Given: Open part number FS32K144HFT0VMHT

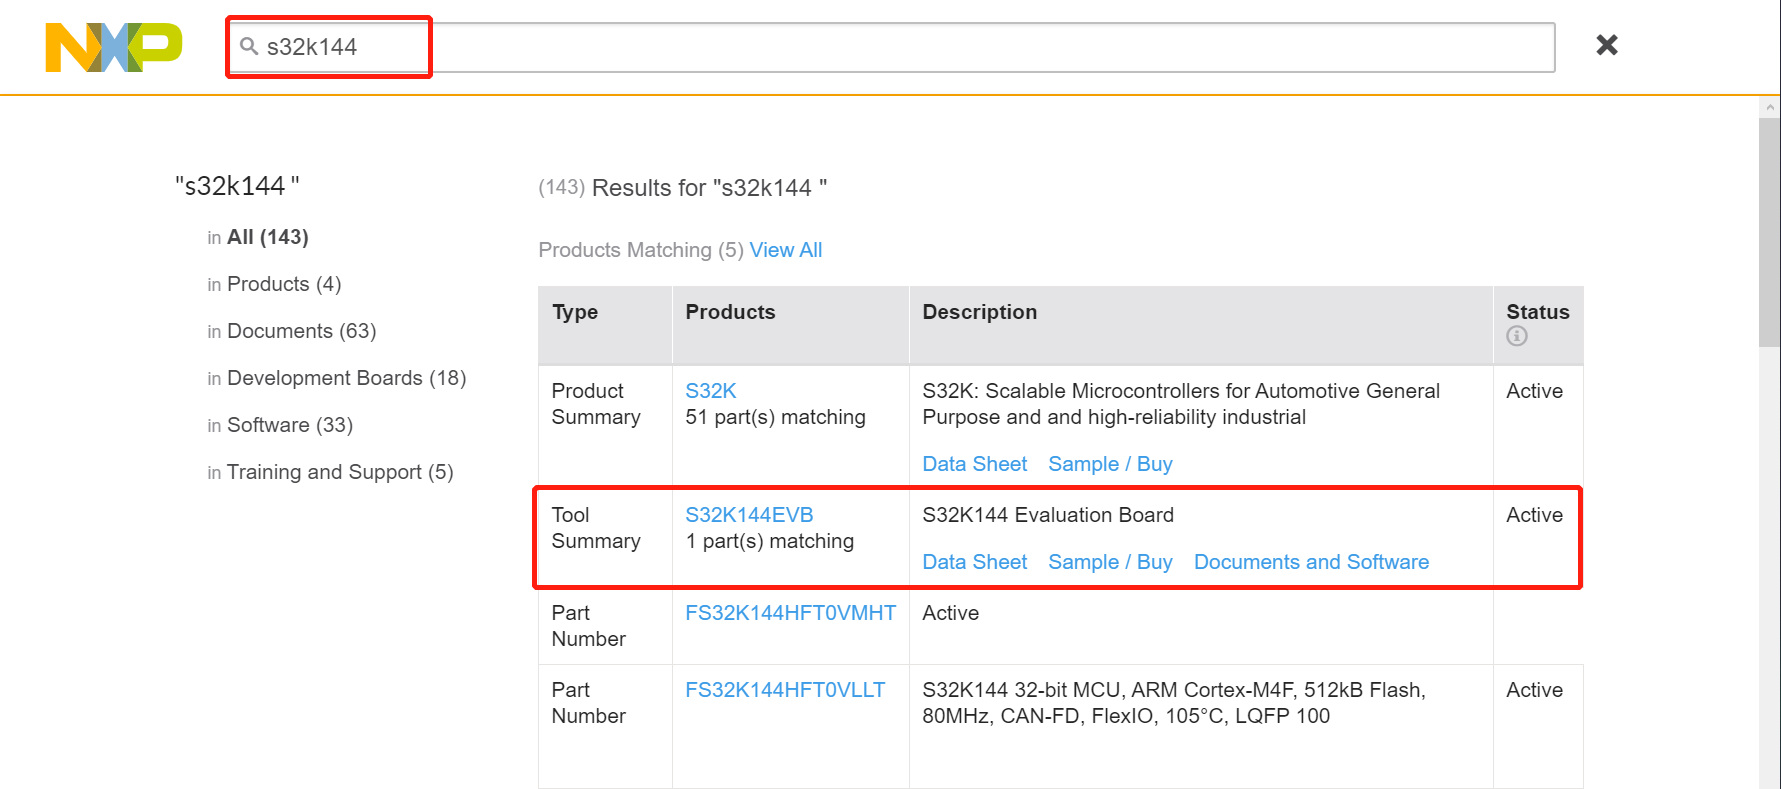Looking at the screenshot, I should [790, 613].
